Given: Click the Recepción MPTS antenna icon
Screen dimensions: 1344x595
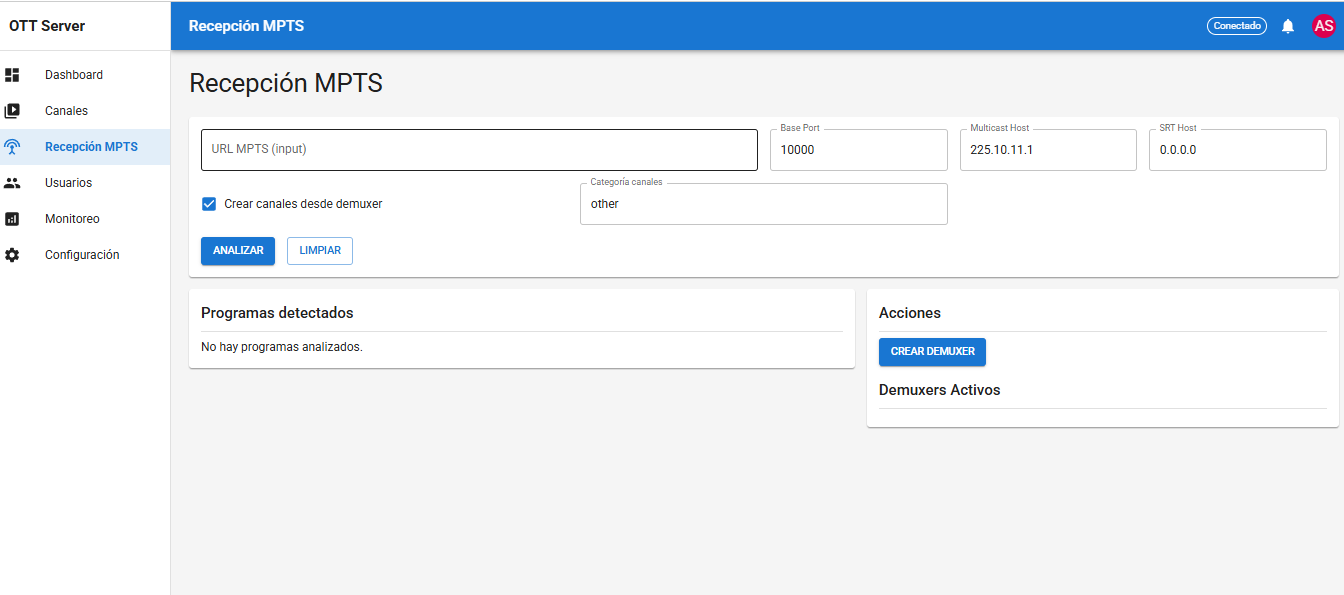Looking at the screenshot, I should [x=12, y=147].
